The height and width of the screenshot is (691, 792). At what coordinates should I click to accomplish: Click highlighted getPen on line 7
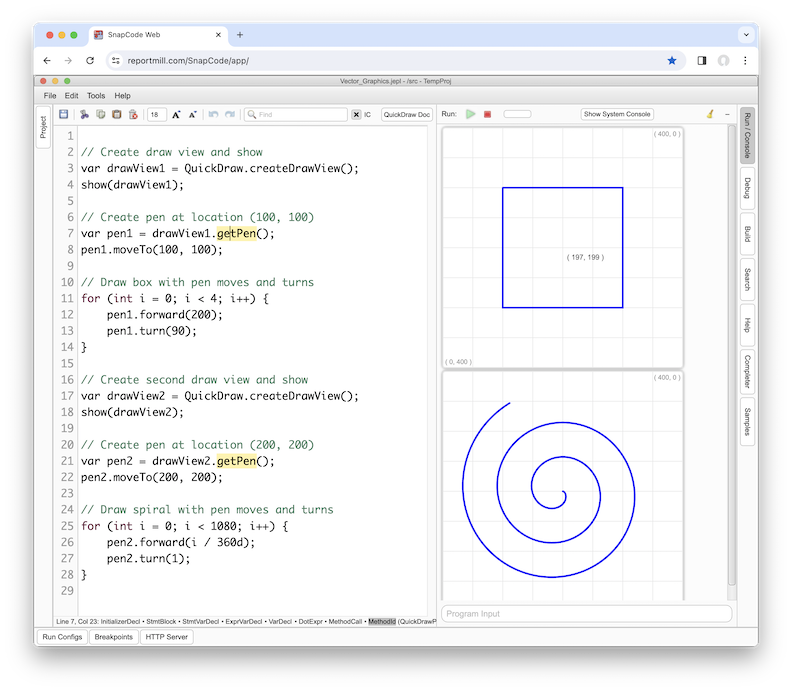click(236, 233)
